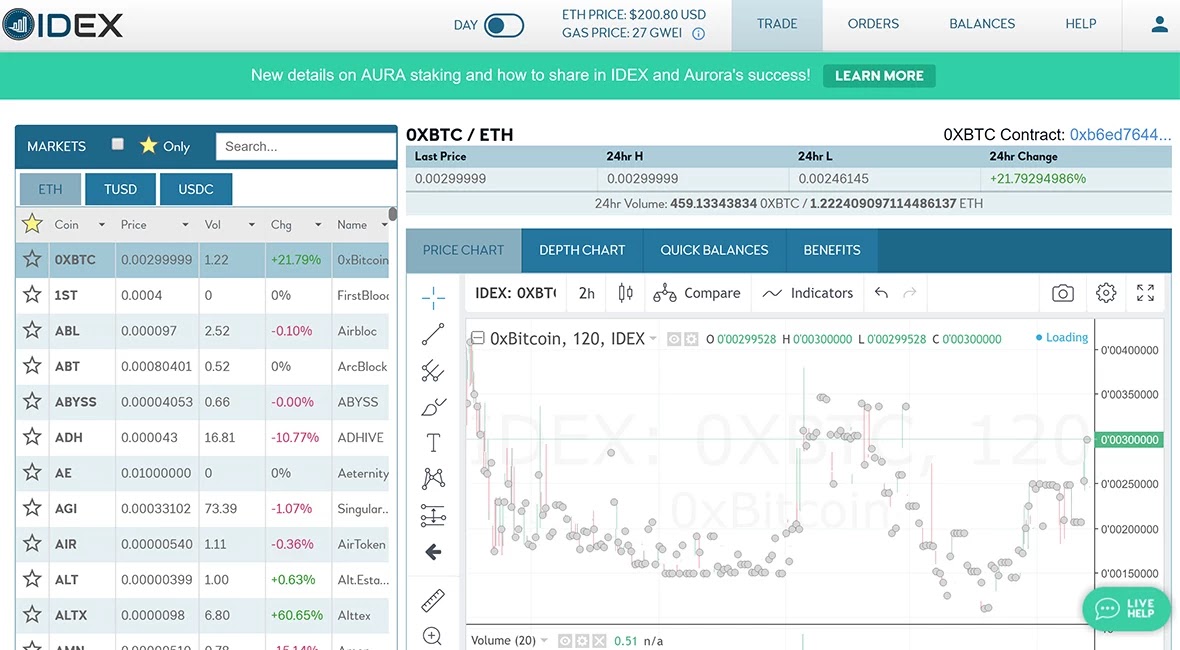Favorite the 1ST coin star
1180x650 pixels.
(x=32, y=295)
